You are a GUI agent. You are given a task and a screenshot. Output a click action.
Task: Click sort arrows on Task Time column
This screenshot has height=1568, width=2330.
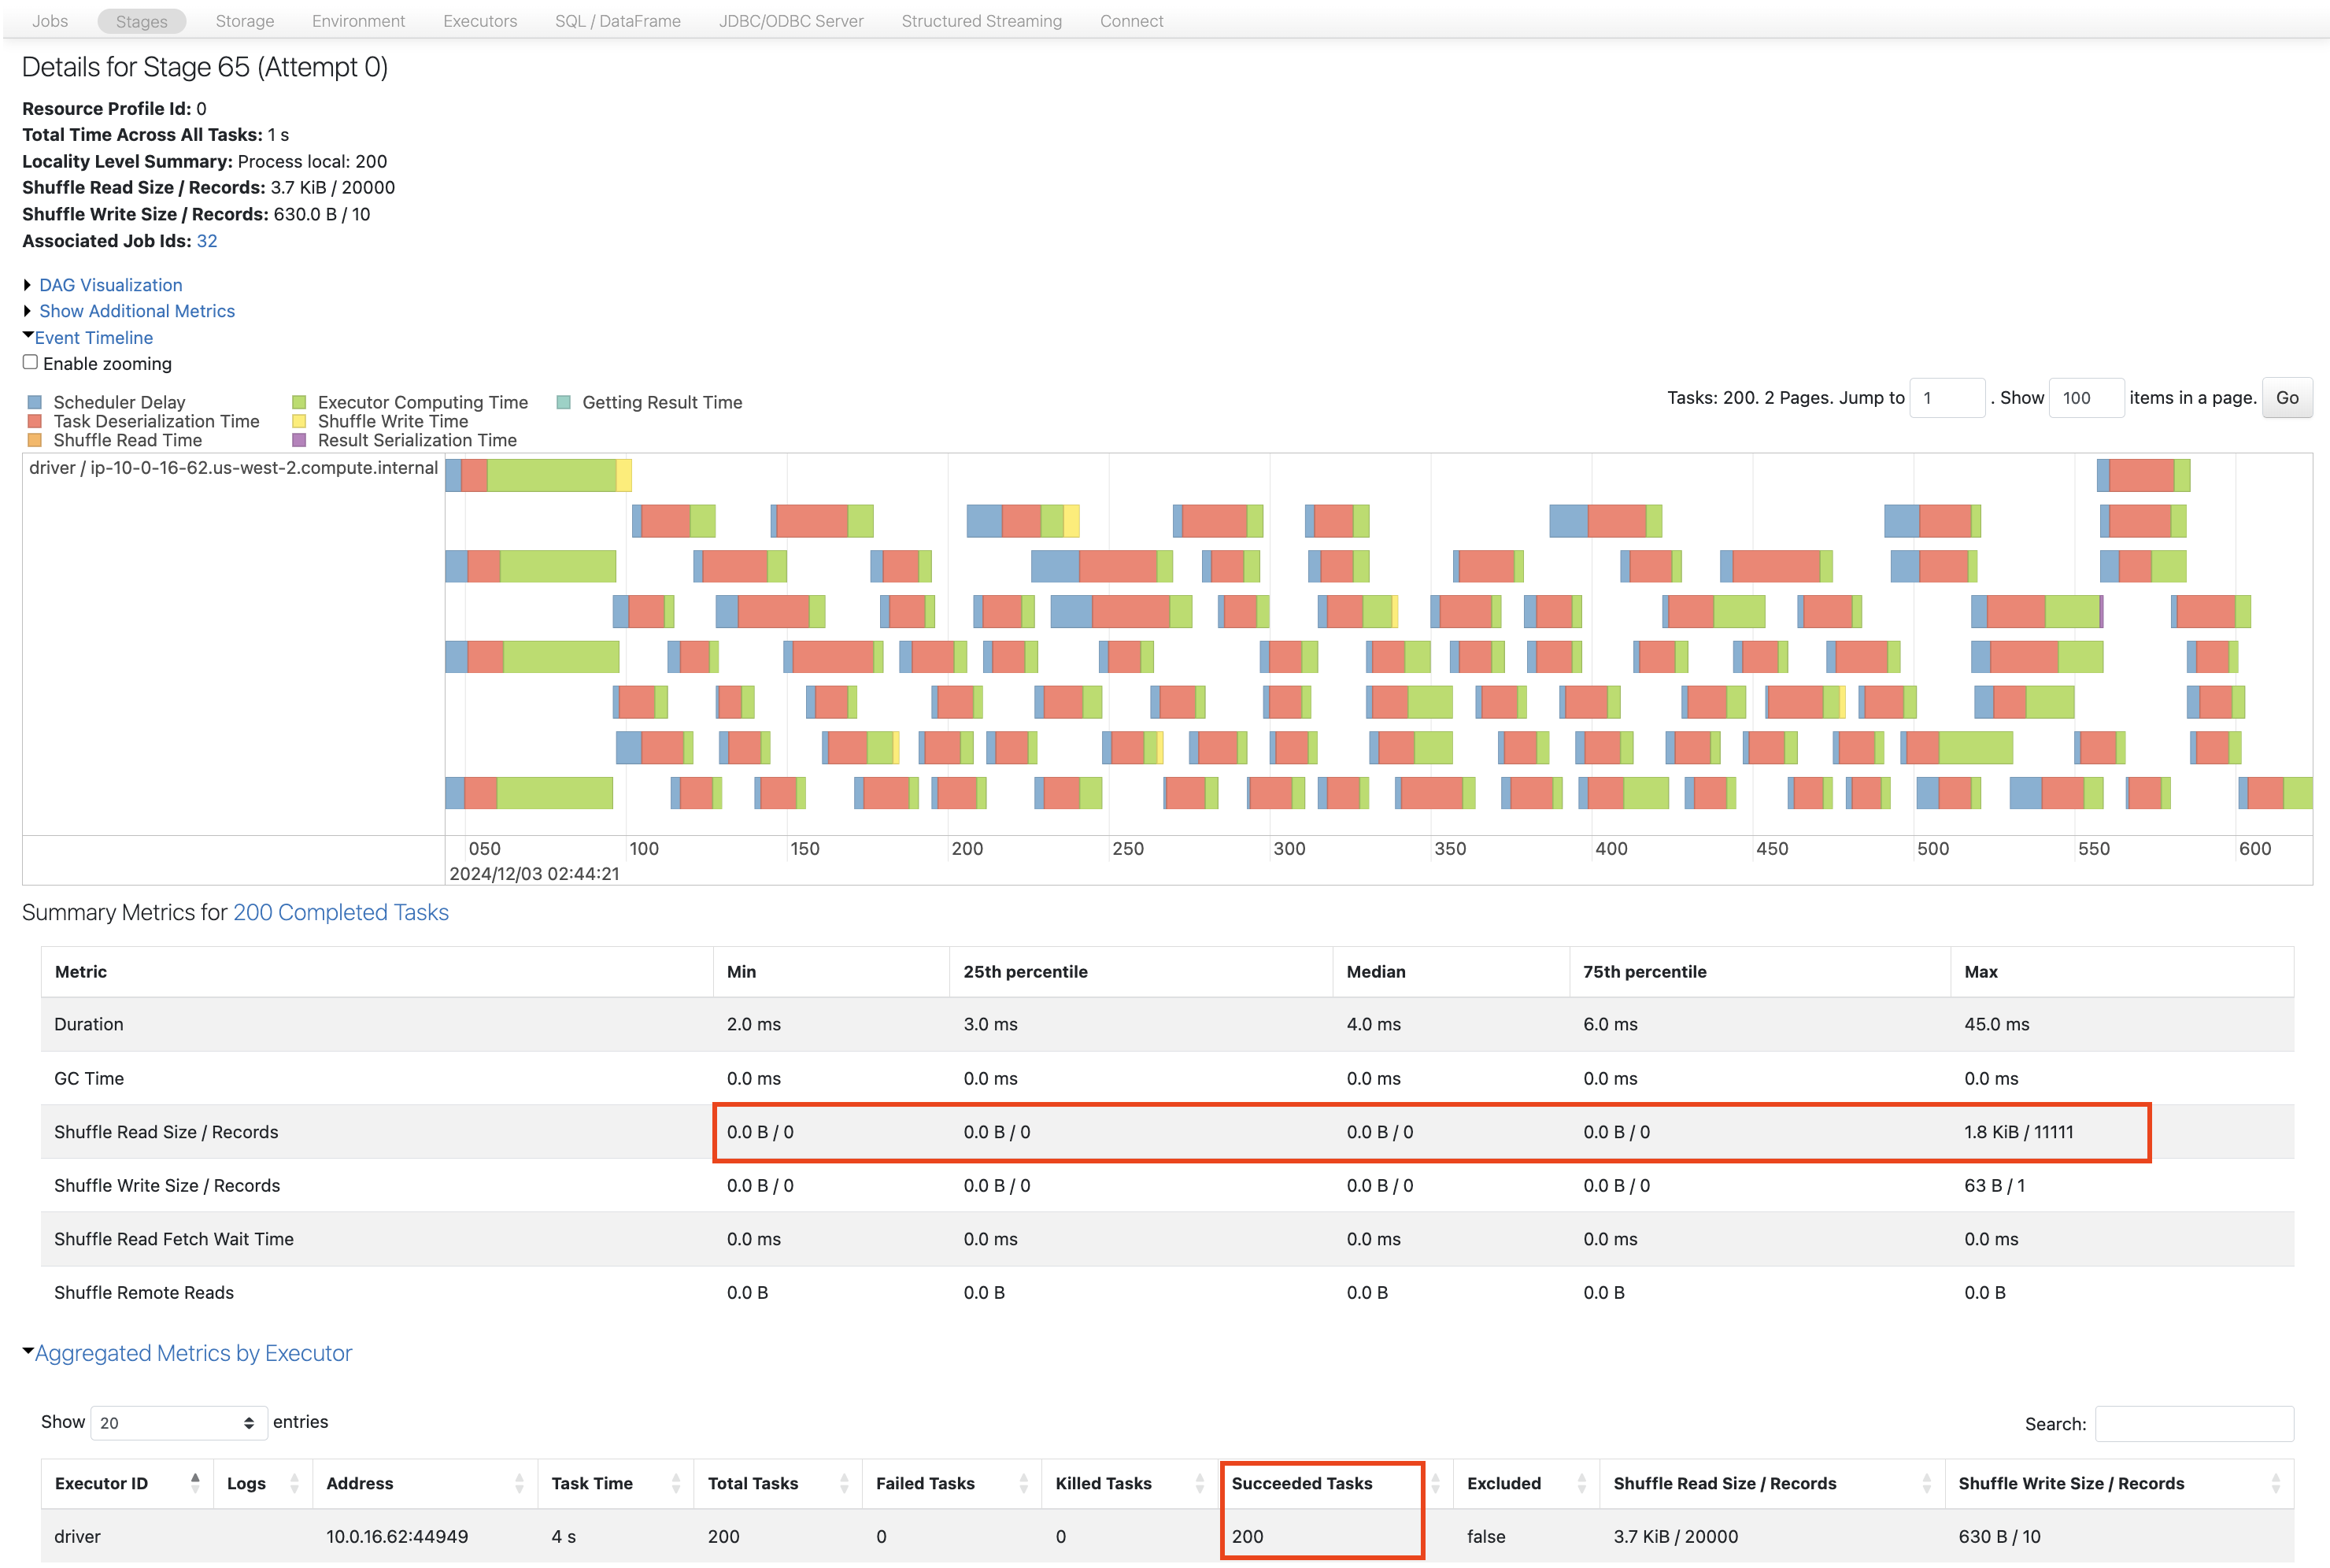coord(676,1483)
